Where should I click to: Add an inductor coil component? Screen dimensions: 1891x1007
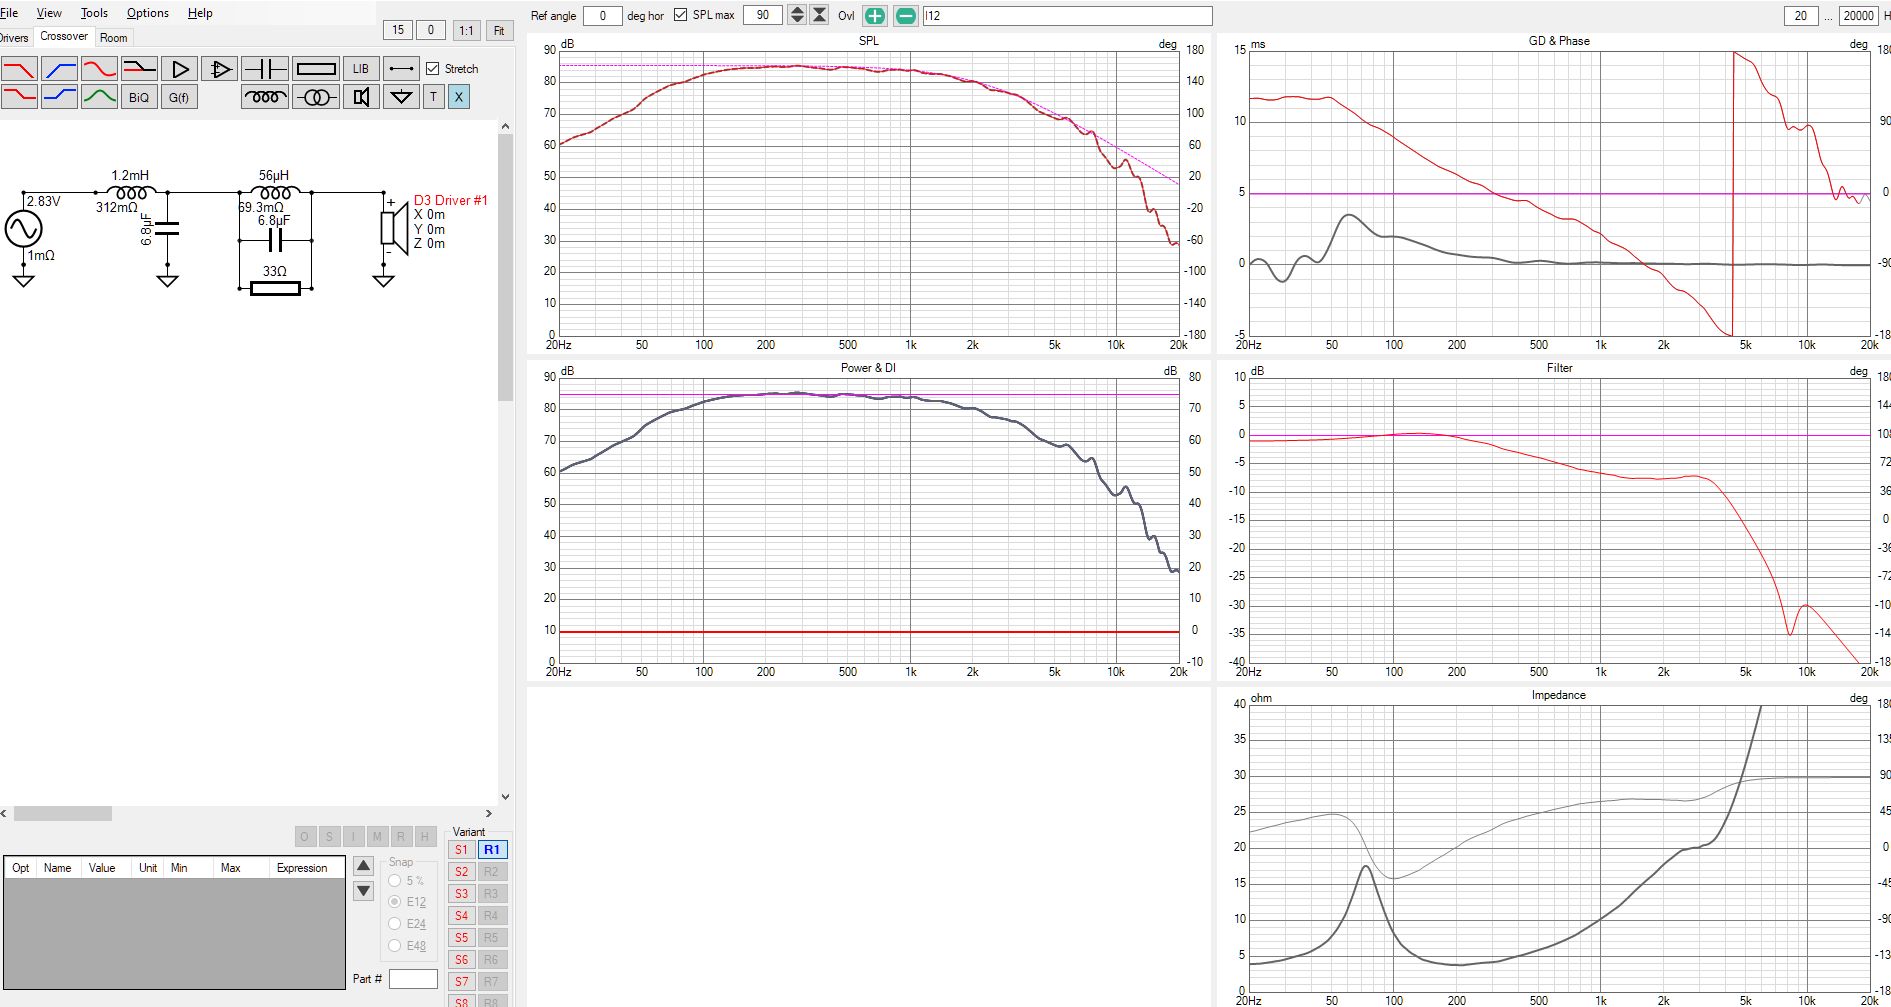coord(265,97)
